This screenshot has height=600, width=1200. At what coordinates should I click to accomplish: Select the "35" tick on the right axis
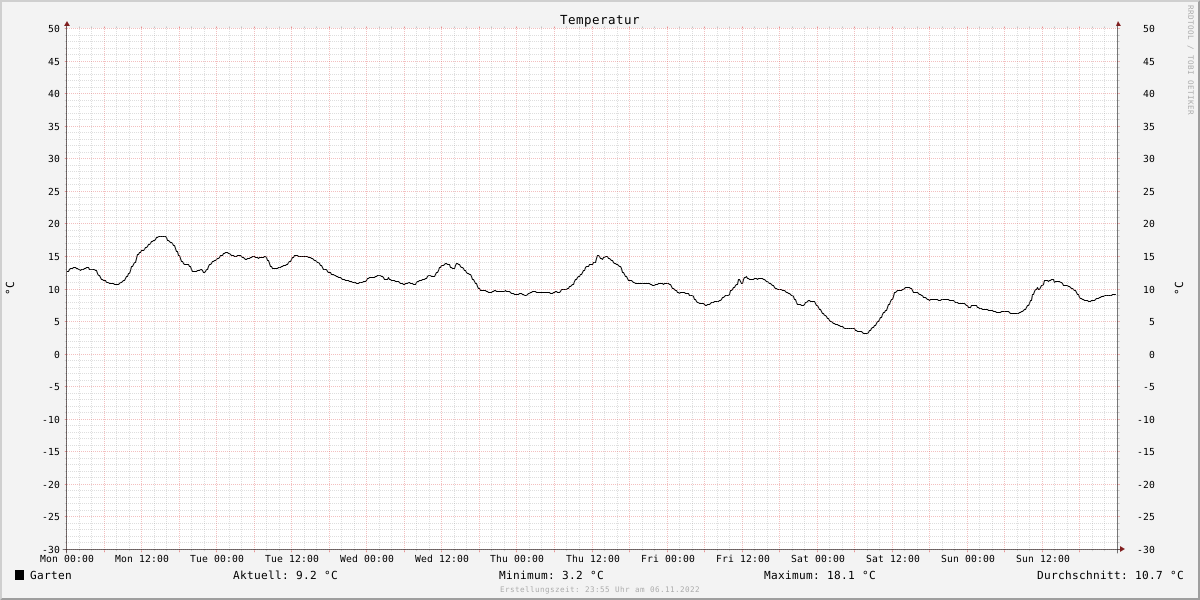pos(1149,127)
